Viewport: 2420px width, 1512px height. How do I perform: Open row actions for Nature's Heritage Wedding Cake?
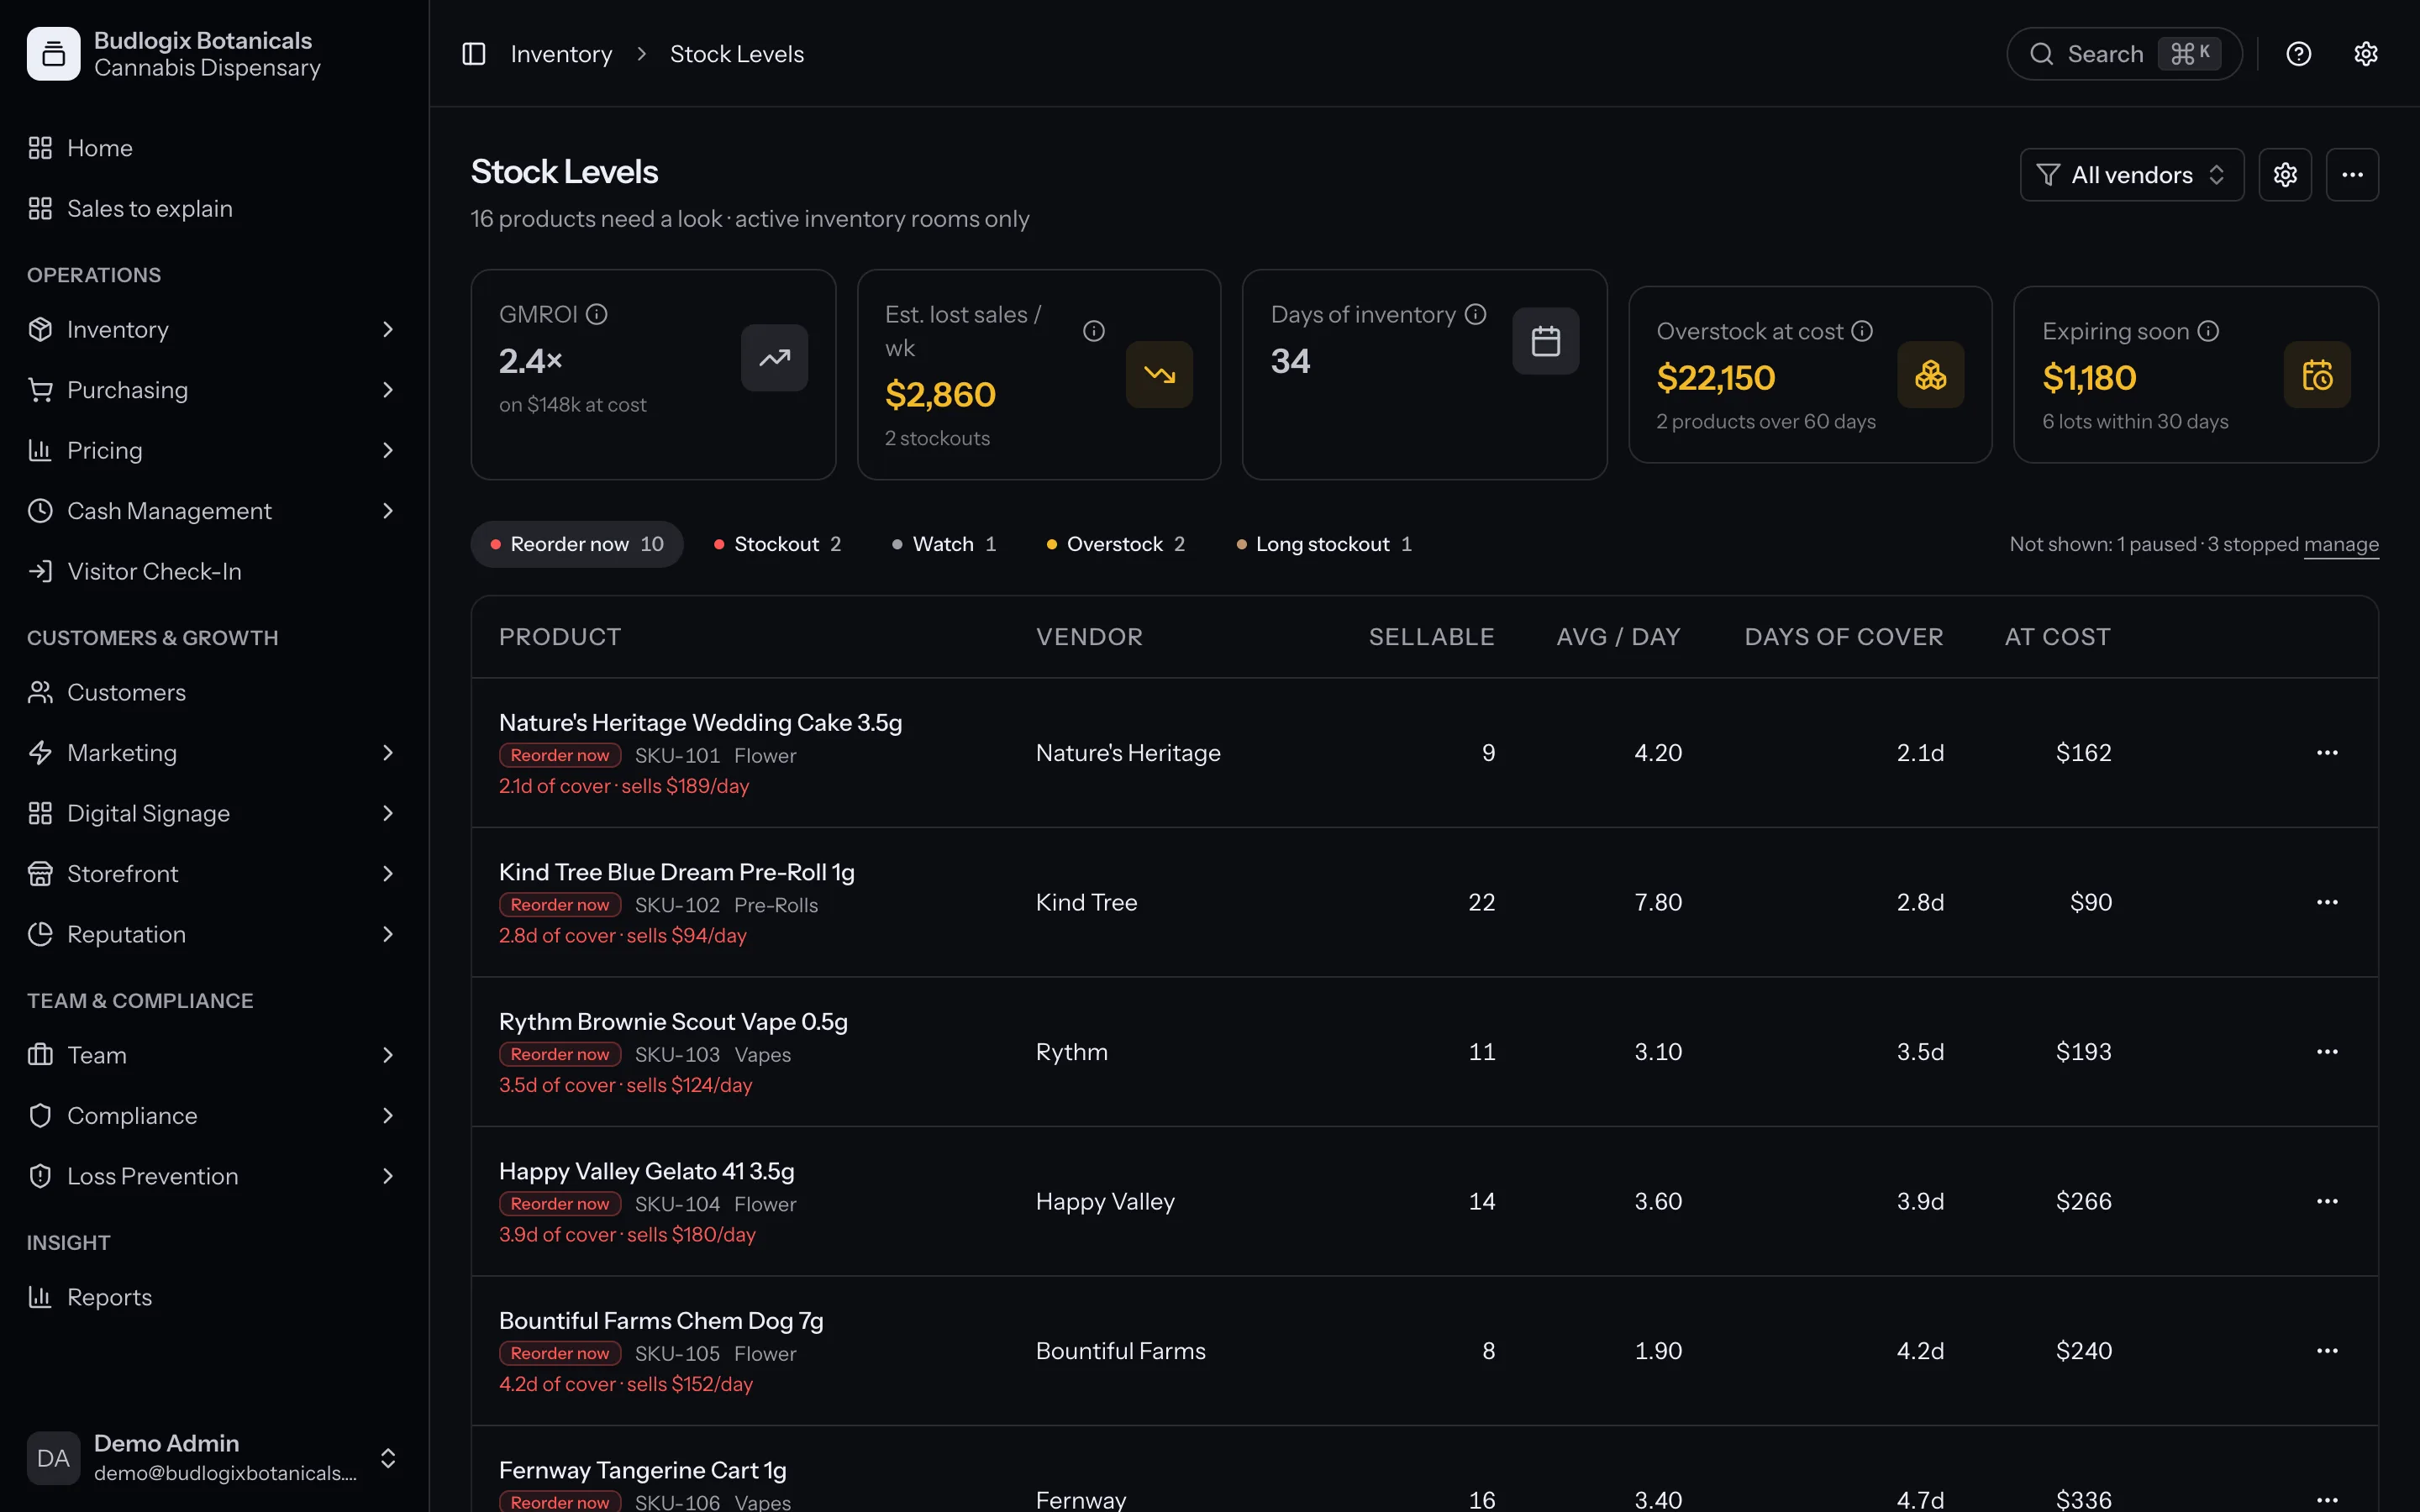[x=2327, y=753]
